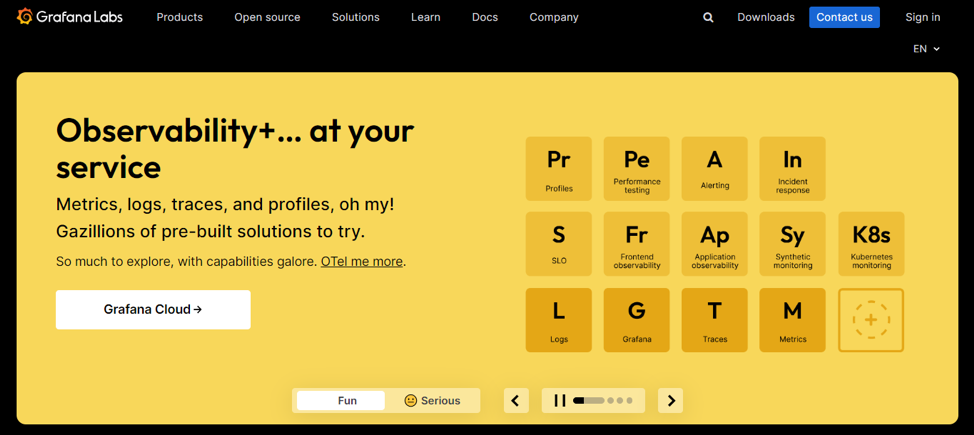Viewport: 974px width, 435px height.
Task: Expand the EN language dropdown
Action: coord(926,49)
